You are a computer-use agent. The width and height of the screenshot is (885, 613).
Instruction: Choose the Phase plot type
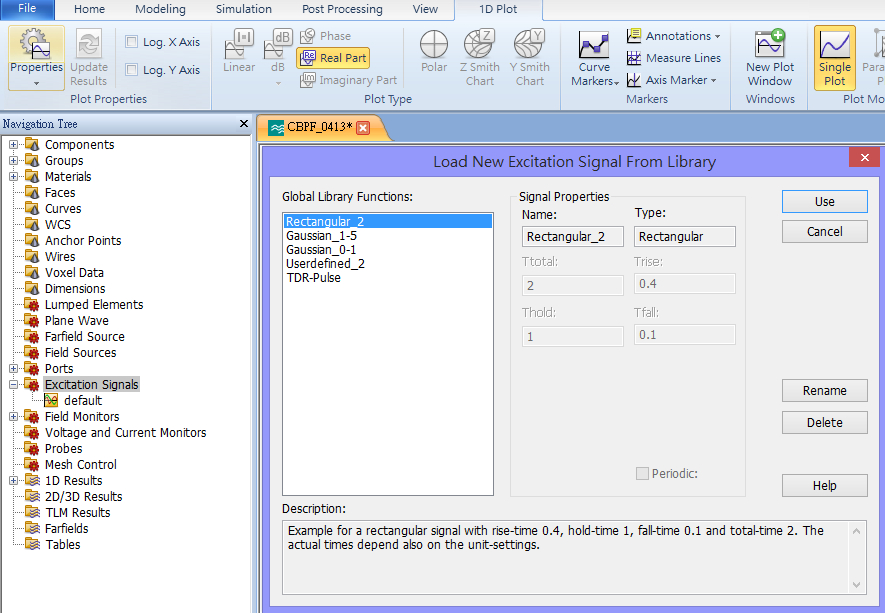click(325, 36)
